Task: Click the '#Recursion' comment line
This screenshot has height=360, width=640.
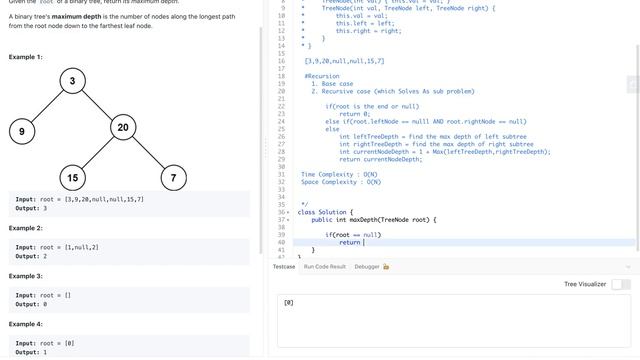Action: click(322, 76)
